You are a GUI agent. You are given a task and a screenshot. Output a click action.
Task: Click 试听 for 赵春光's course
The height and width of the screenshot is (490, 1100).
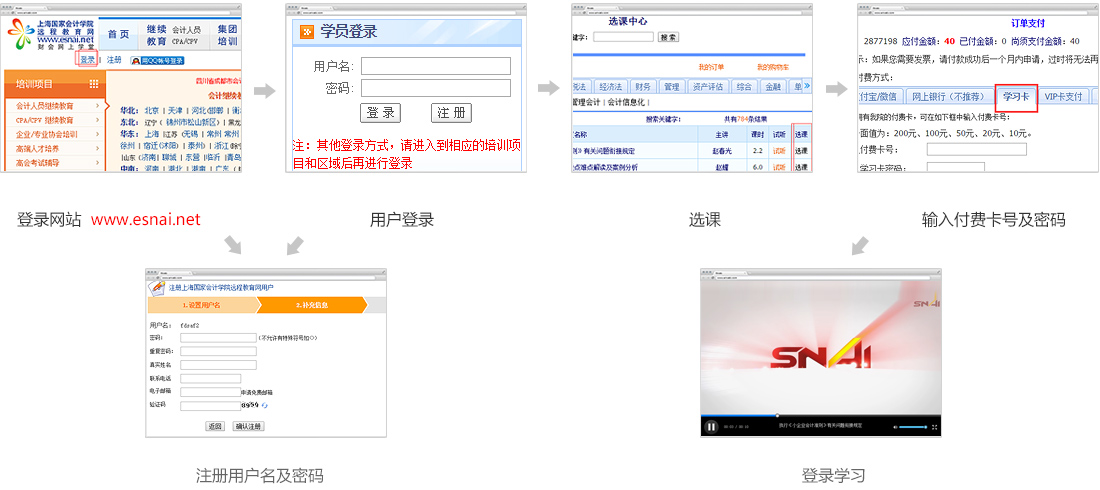coord(779,151)
